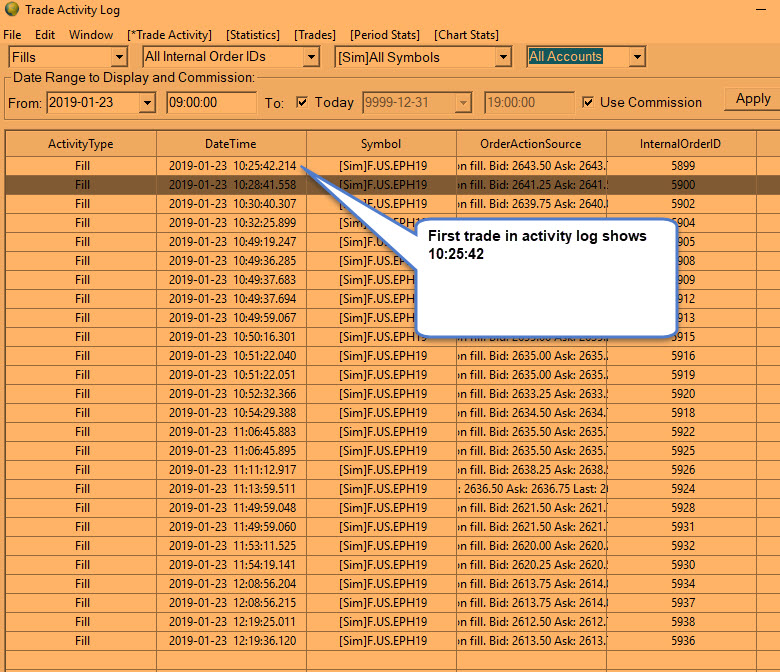Expand the All Internal Order IDs dropdown
This screenshot has width=780, height=672.
[x=312, y=57]
